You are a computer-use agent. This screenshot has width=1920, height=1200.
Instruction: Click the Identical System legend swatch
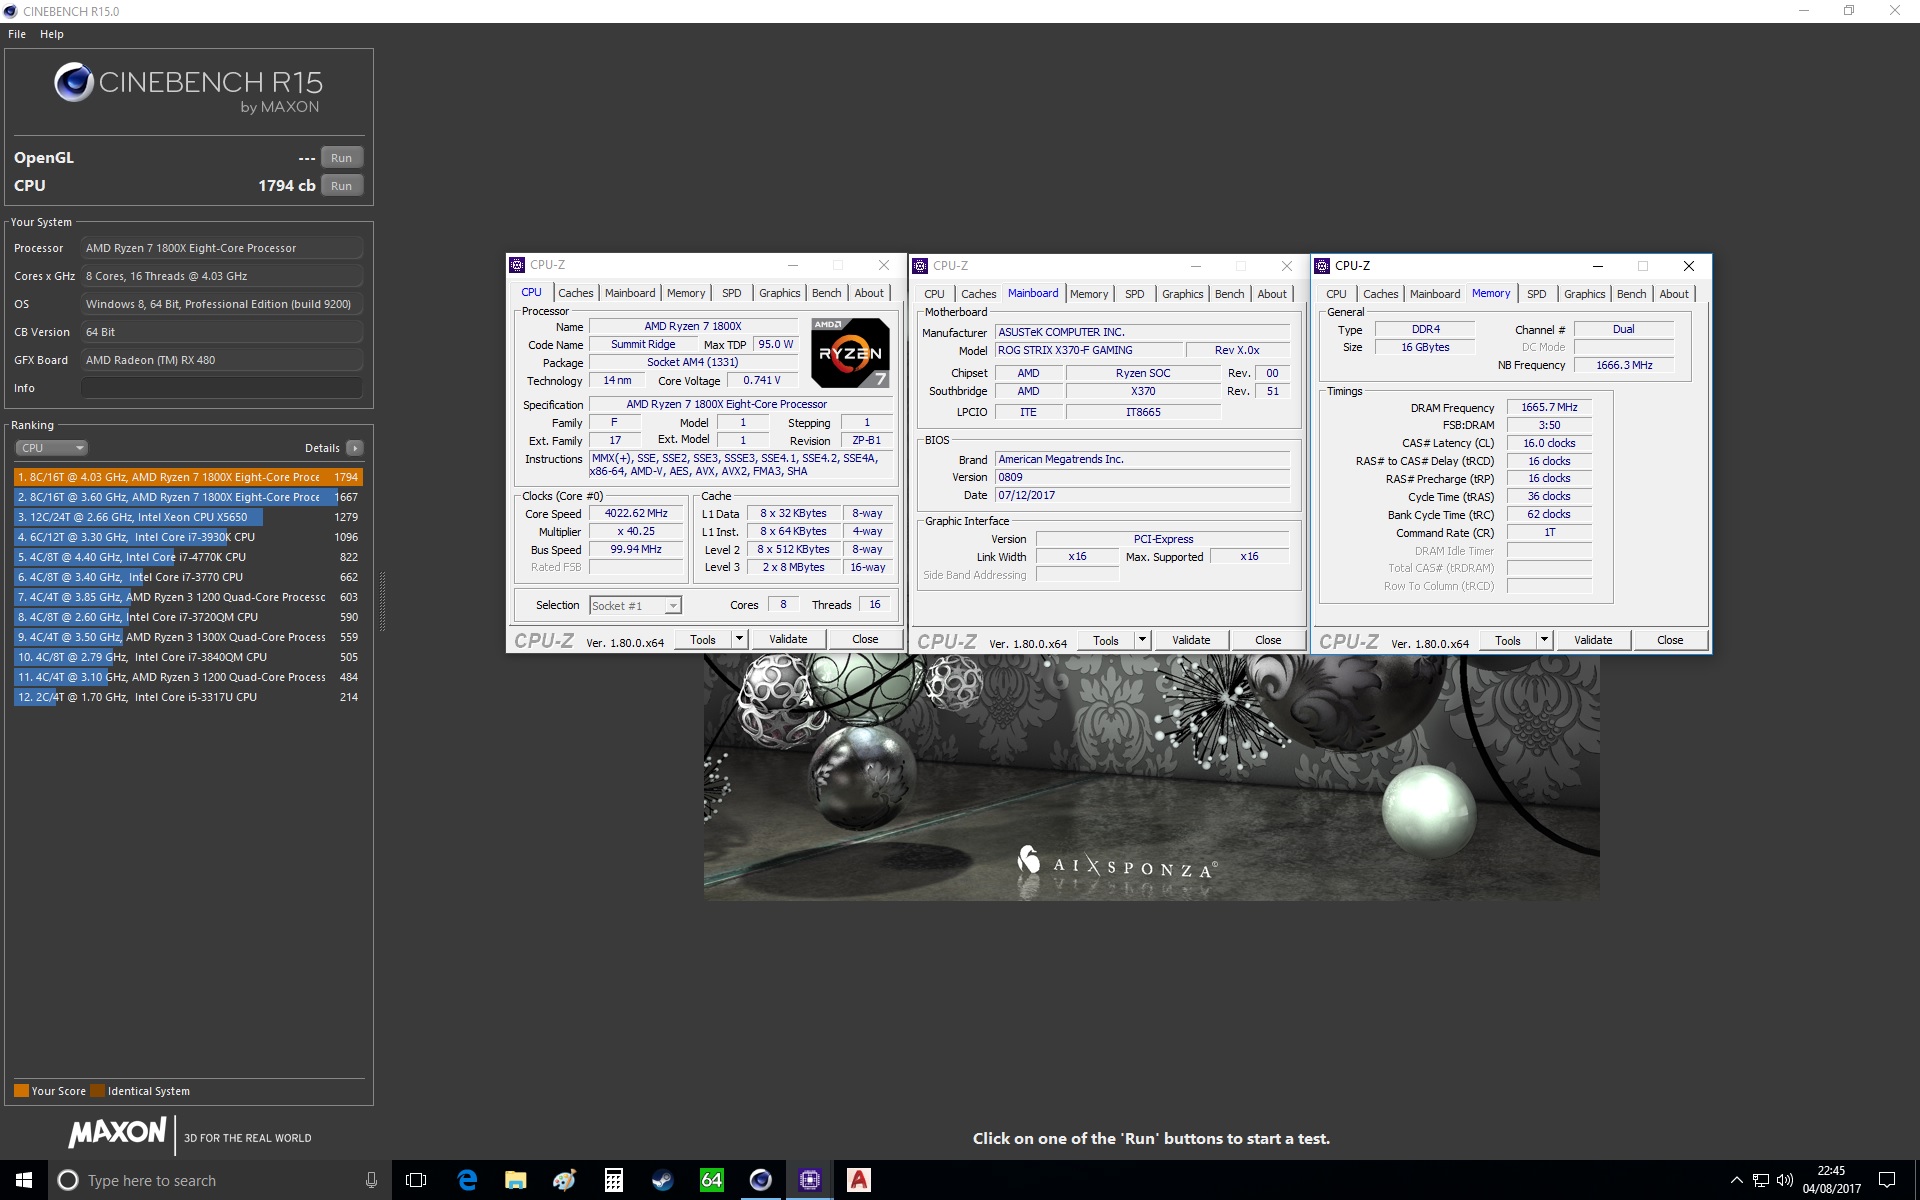pyautogui.click(x=97, y=1091)
